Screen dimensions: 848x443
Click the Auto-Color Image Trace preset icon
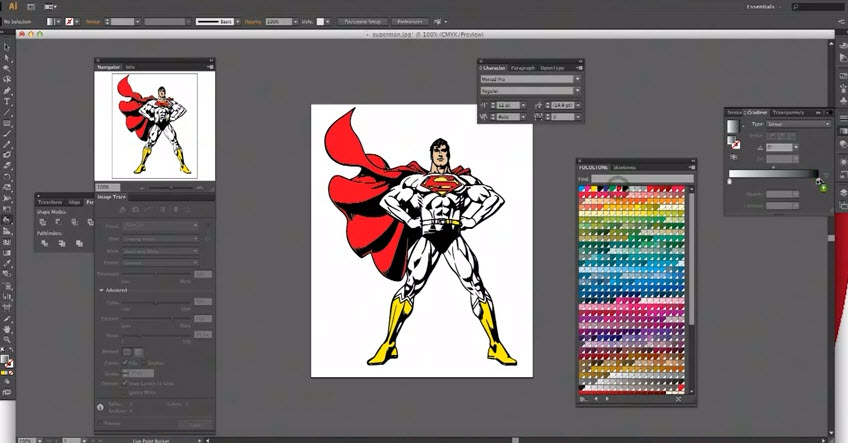(x=123, y=209)
